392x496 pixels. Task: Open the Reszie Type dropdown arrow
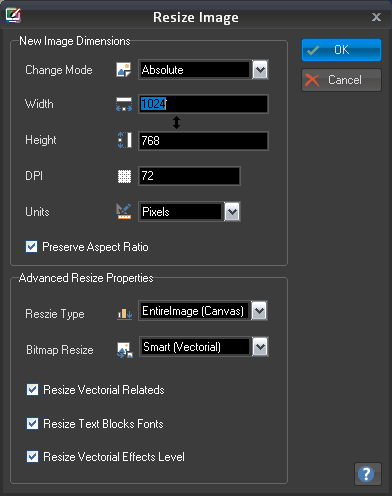pos(259,311)
